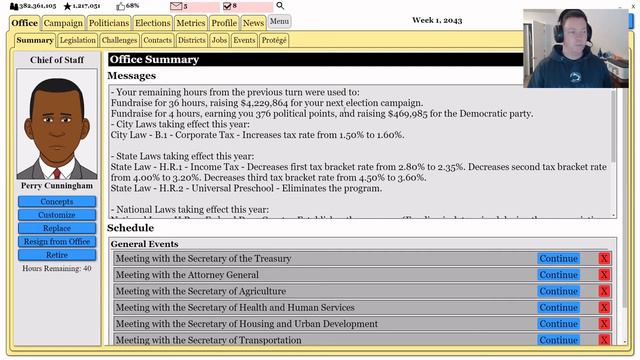
Task: Continue Secretary of Transportation meeting
Action: point(558,340)
